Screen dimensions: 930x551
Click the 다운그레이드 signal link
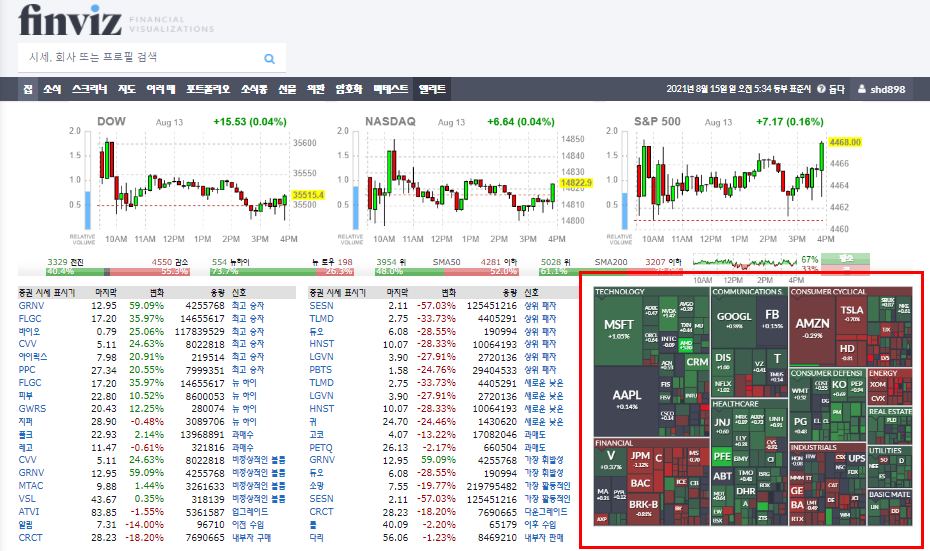(546, 512)
